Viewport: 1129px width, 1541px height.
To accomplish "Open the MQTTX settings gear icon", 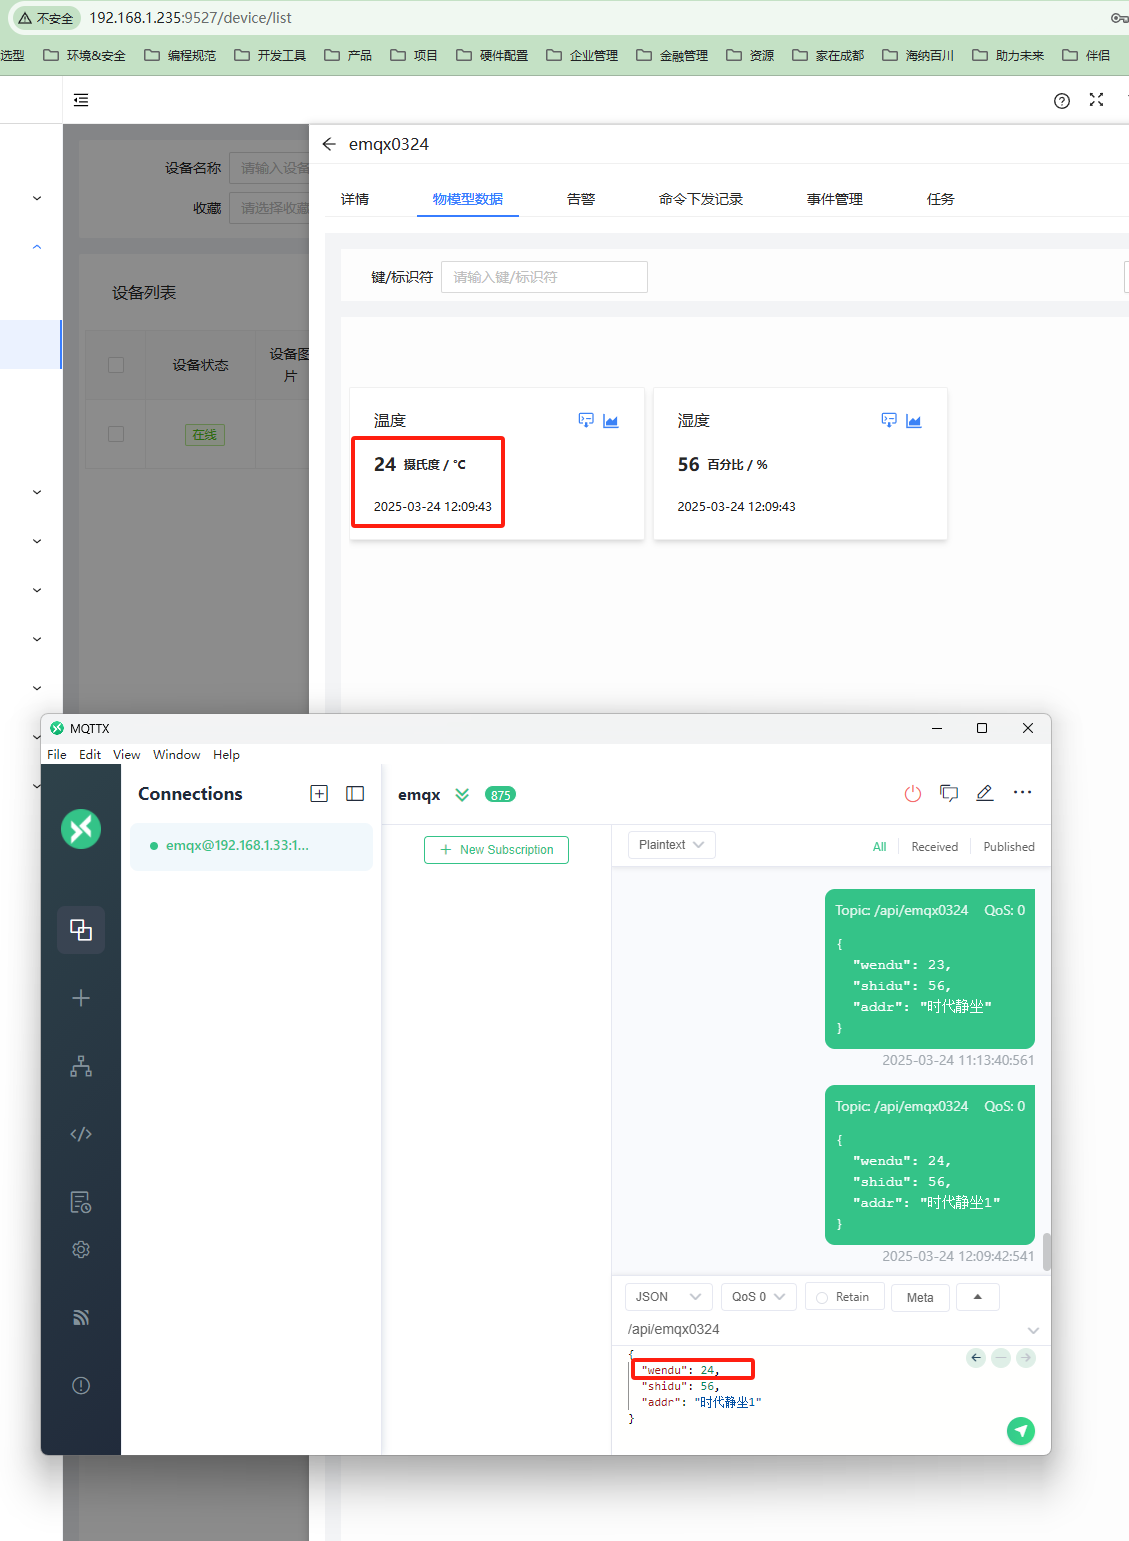I will pos(81,1249).
